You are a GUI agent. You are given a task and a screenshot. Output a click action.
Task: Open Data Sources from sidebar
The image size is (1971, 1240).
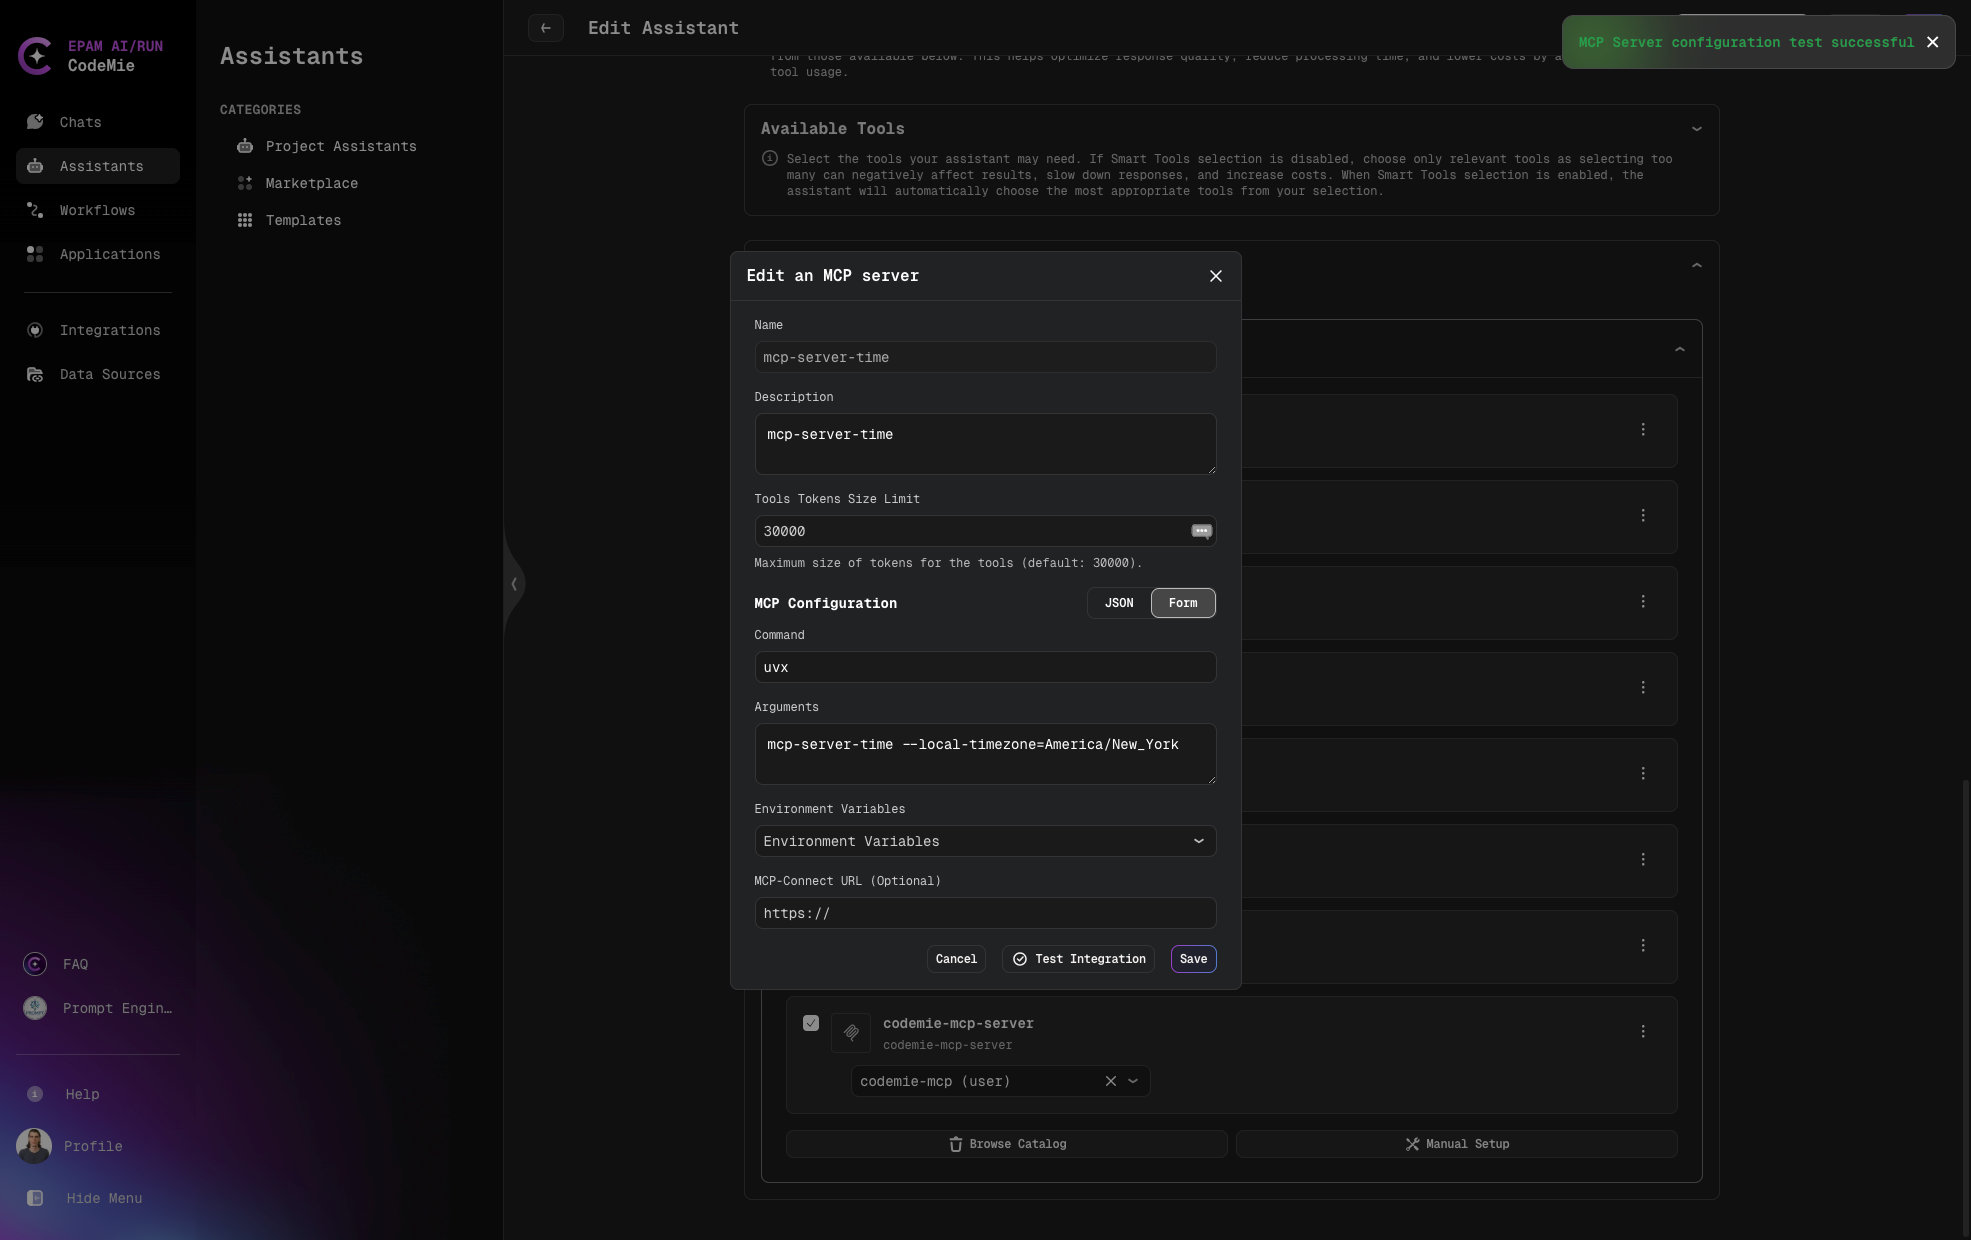point(109,374)
